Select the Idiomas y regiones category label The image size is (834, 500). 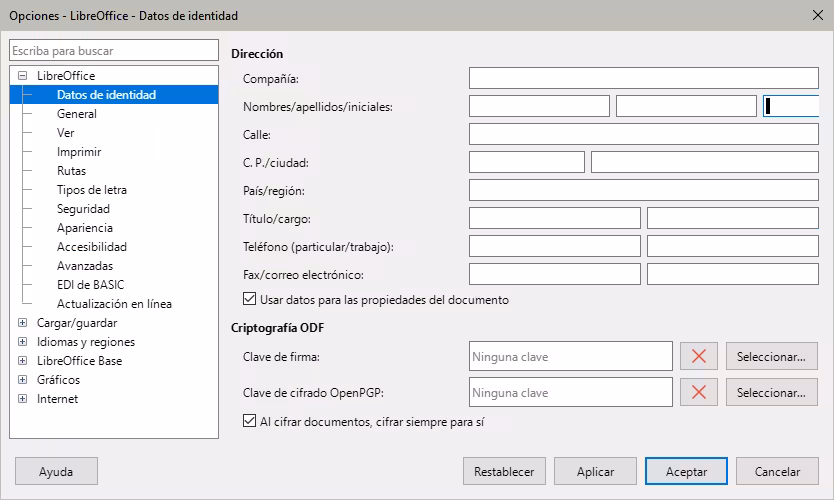coord(86,342)
